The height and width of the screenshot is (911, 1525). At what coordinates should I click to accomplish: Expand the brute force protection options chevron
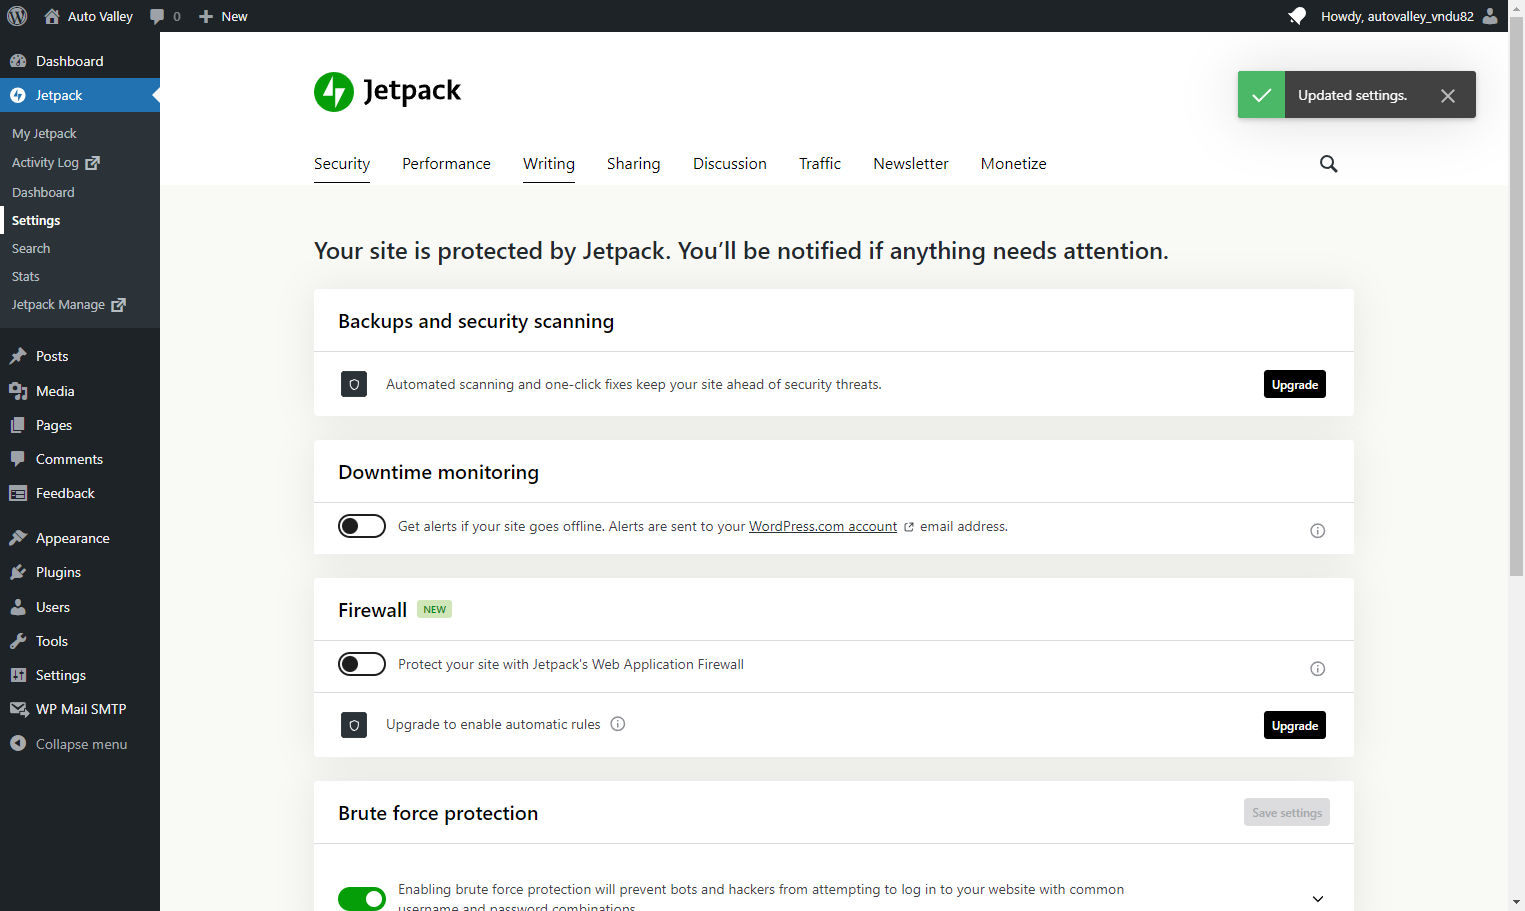coord(1318,899)
